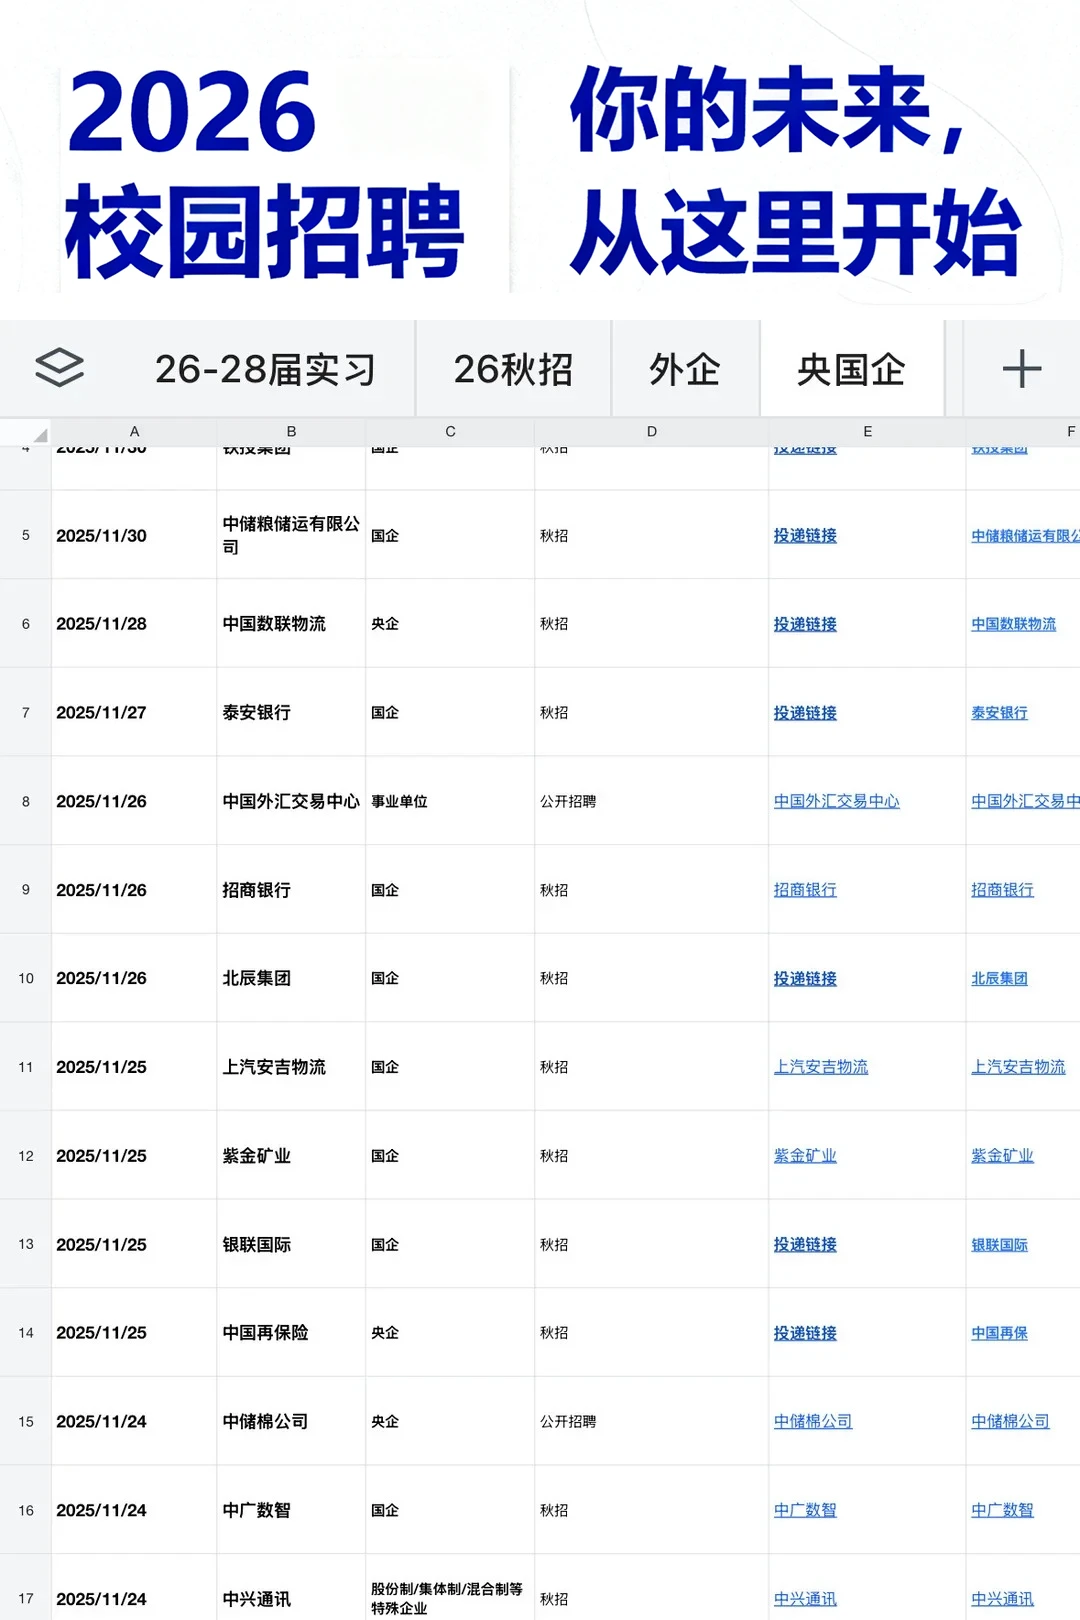Viewport: 1080px width, 1620px height.
Task: Switch to the 26秋招 tab
Action: click(513, 369)
